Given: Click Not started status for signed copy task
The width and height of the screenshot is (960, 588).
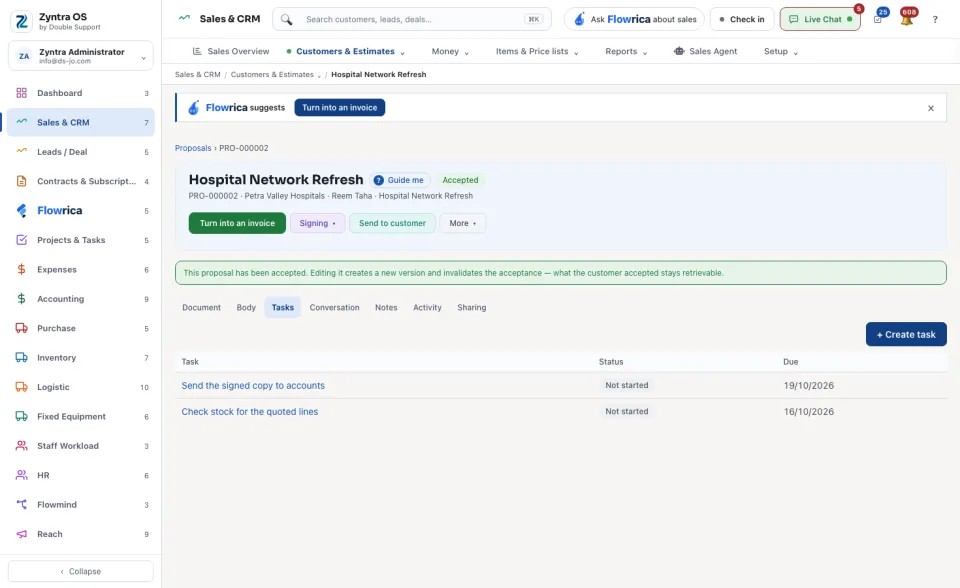Looking at the screenshot, I should click(x=626, y=385).
